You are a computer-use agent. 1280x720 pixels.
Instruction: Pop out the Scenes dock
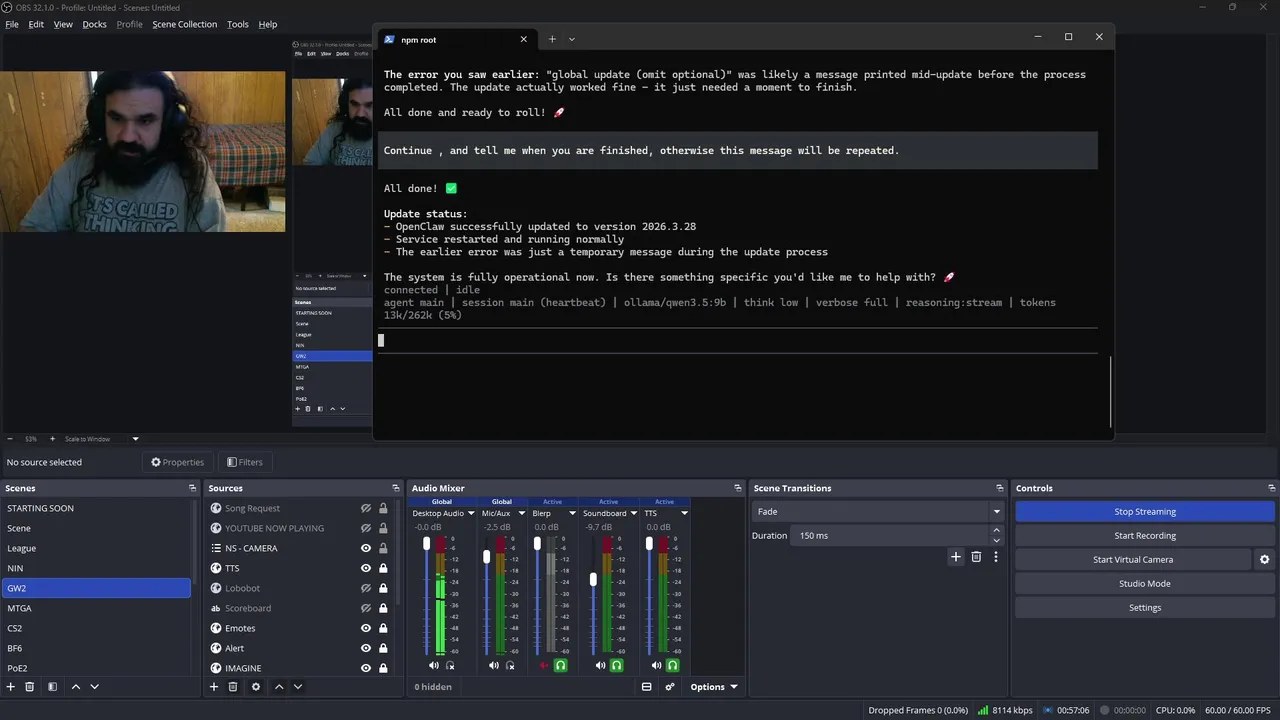pos(192,488)
